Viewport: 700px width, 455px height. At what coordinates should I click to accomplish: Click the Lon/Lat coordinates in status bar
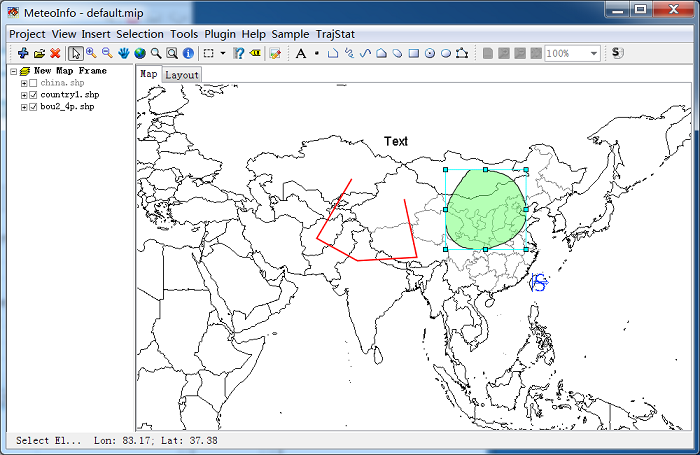(155, 441)
